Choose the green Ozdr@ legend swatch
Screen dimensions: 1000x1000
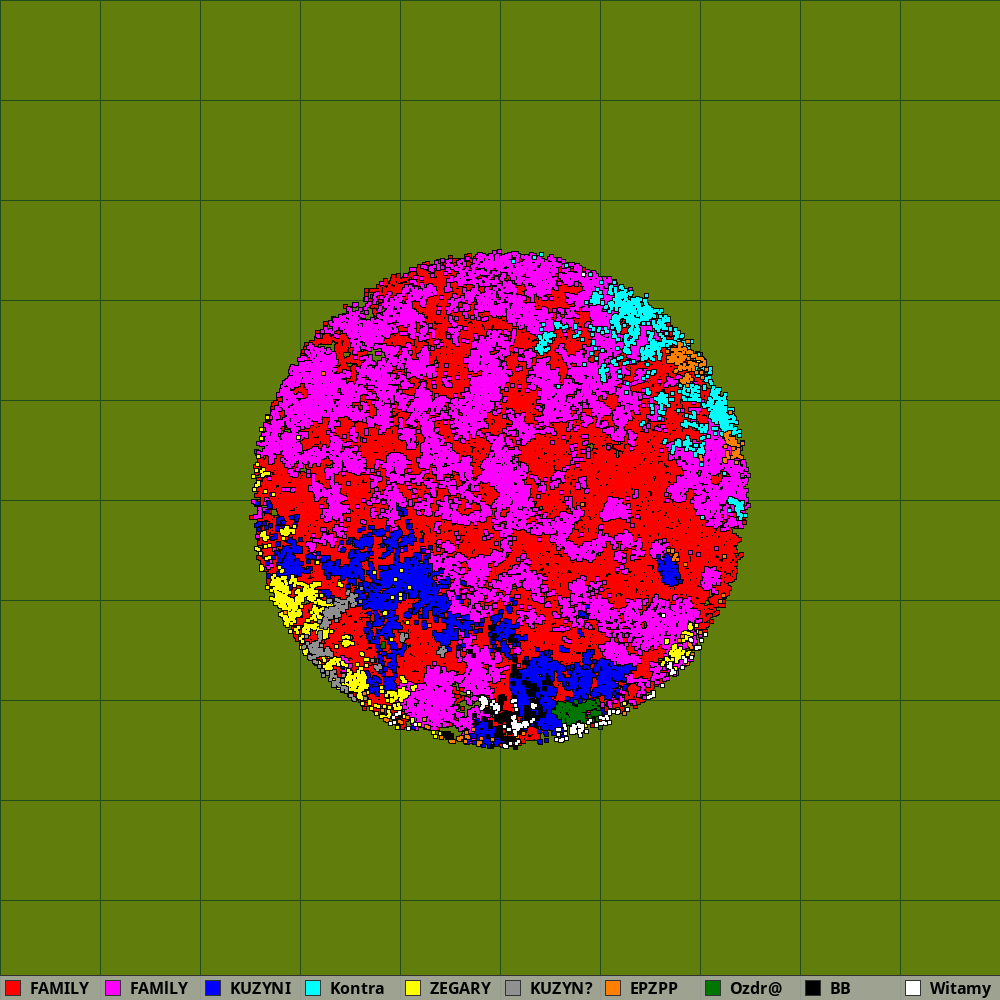[x=713, y=988]
